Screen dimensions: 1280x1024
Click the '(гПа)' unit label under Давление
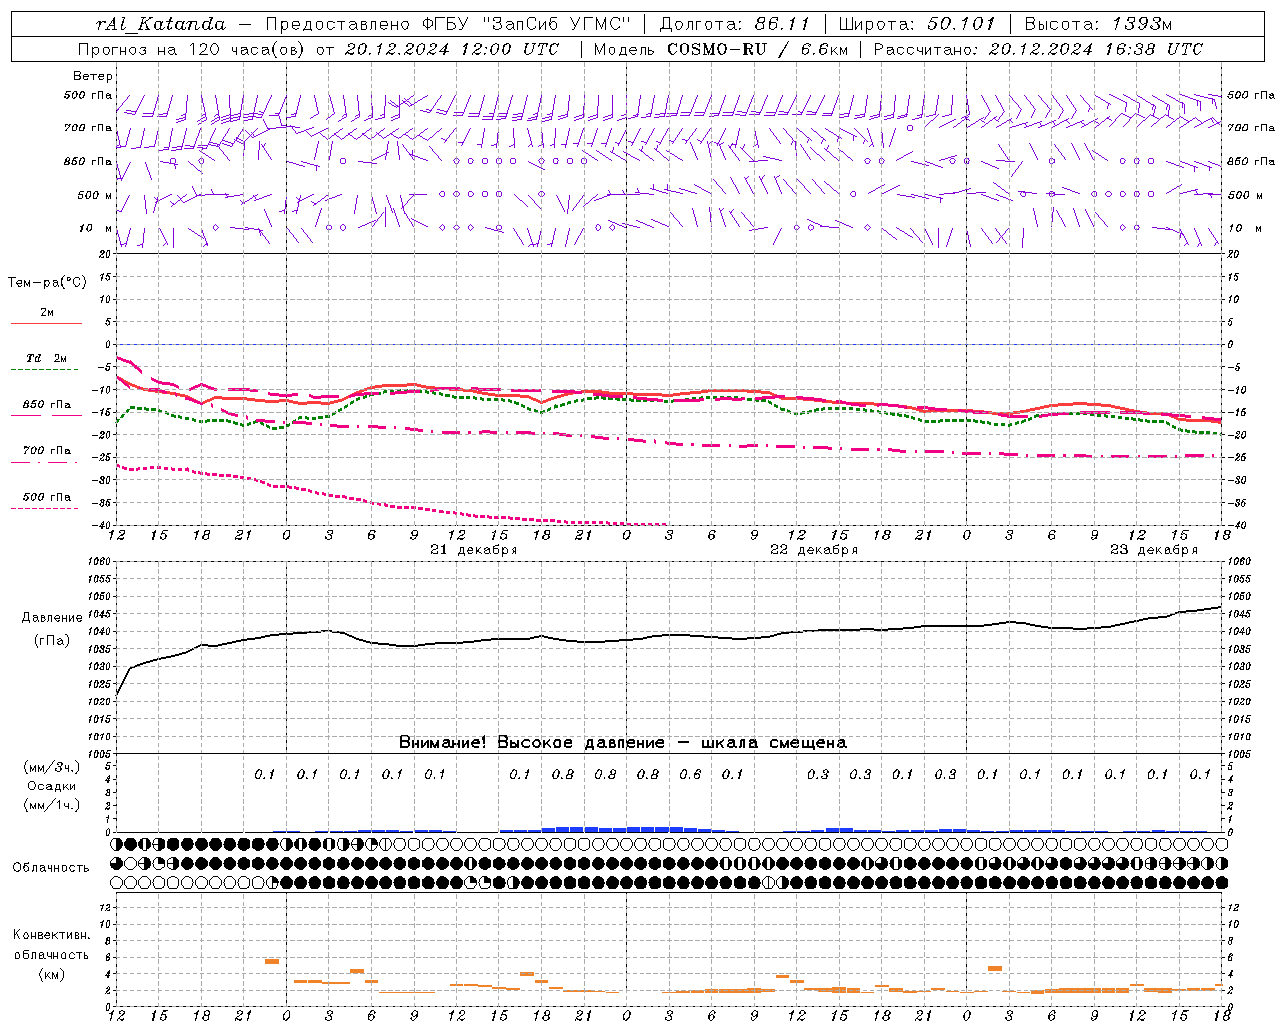(52, 641)
